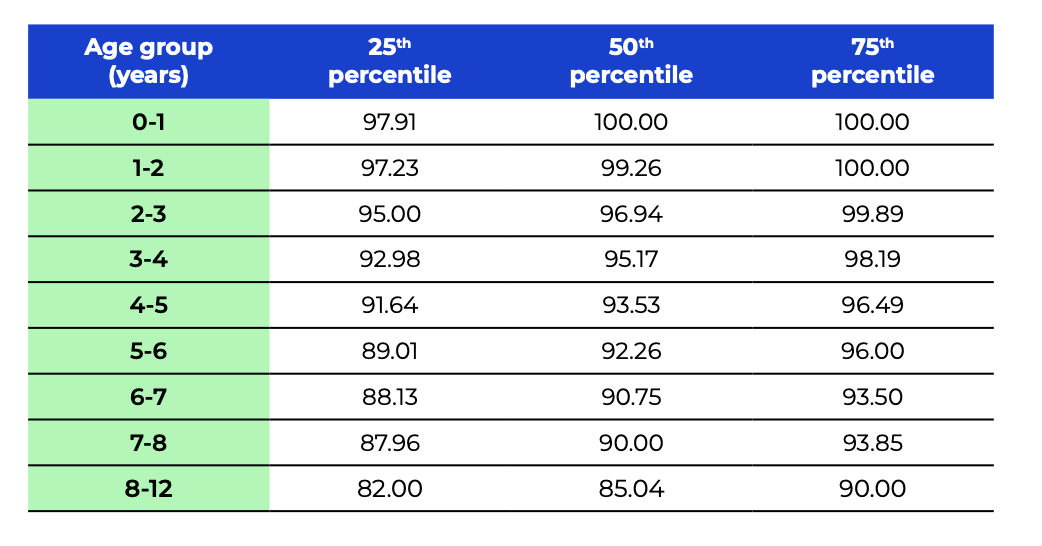This screenshot has height=546, width=1042.
Task: Click the 6-7 age group row label
Action: (148, 397)
